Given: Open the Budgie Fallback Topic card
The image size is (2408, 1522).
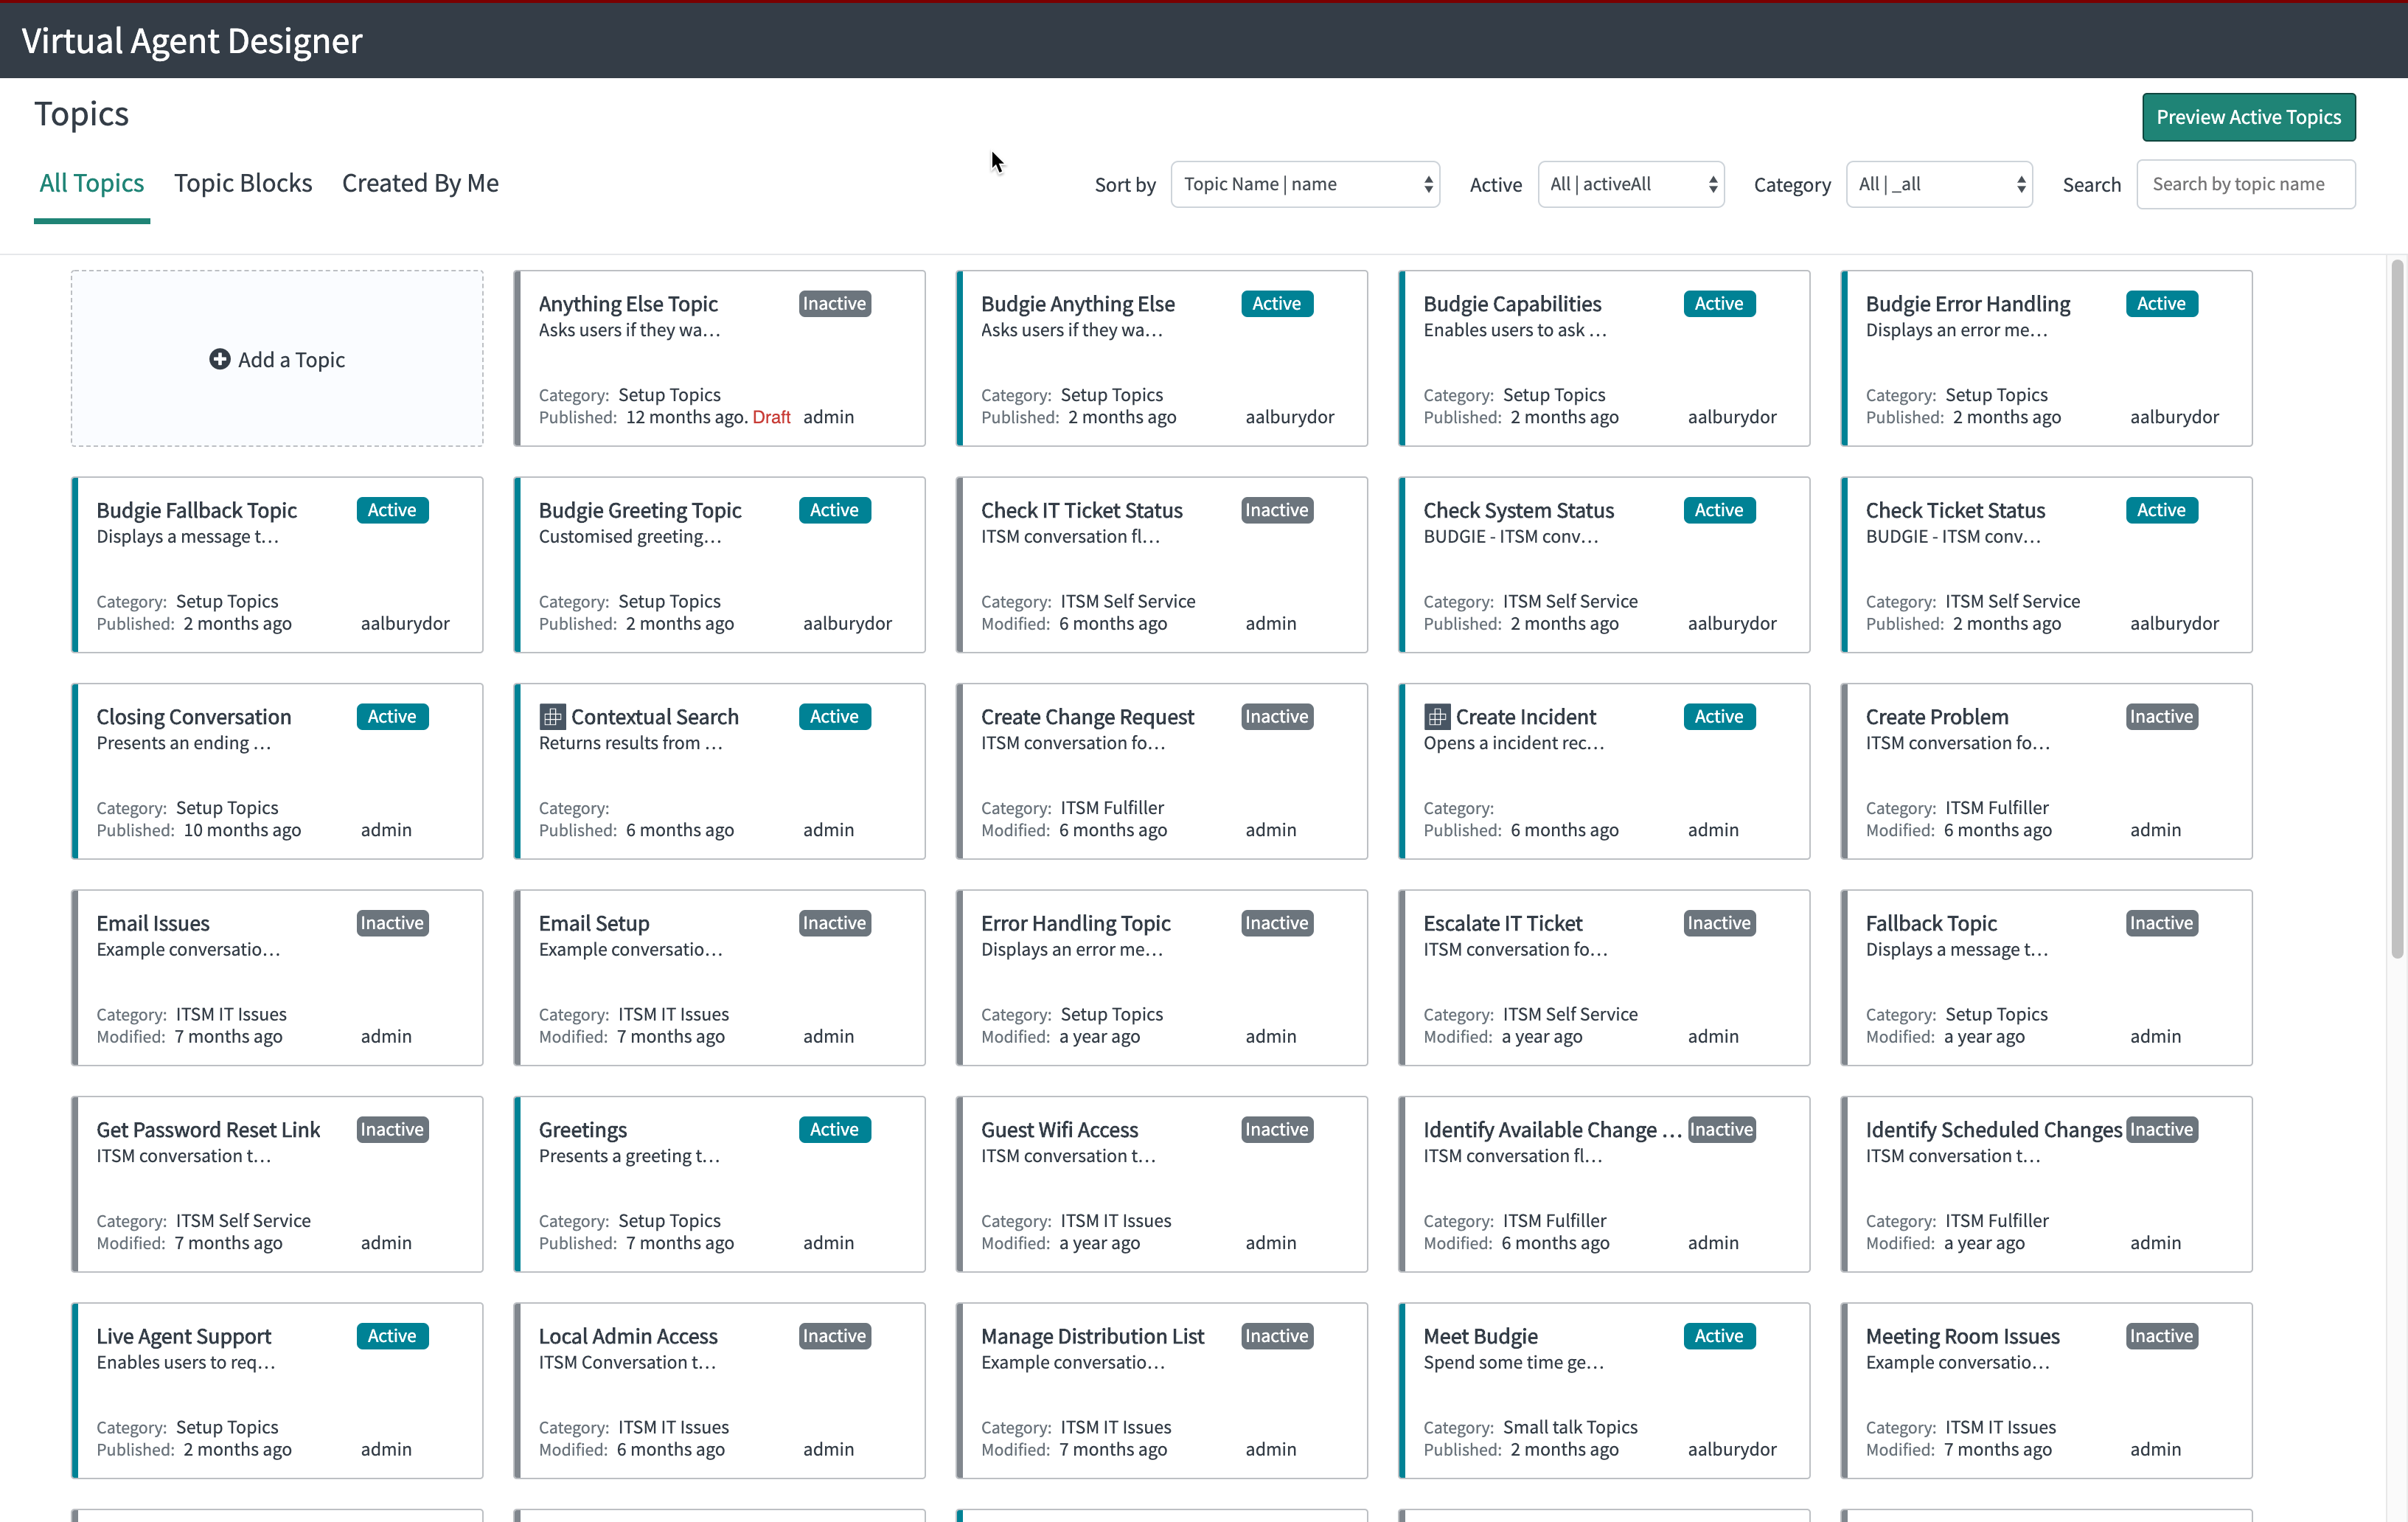Looking at the screenshot, I should point(277,565).
